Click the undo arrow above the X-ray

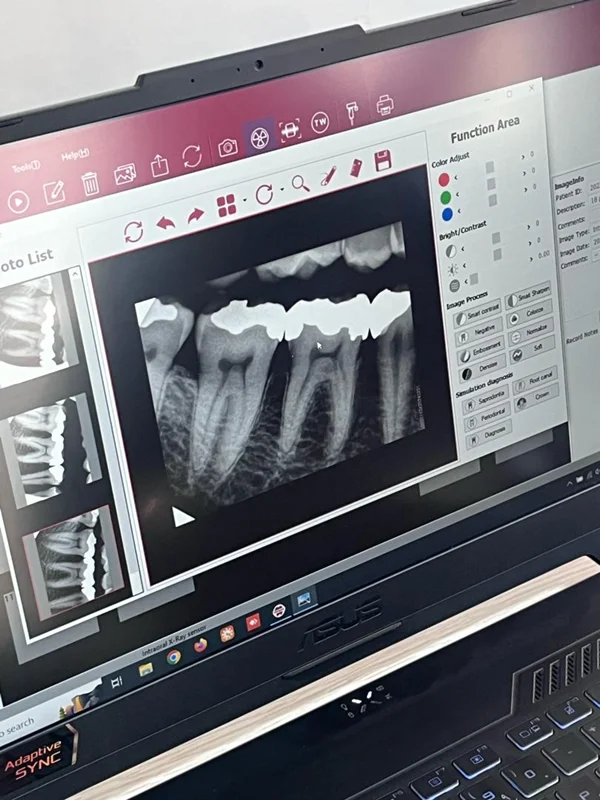(165, 222)
